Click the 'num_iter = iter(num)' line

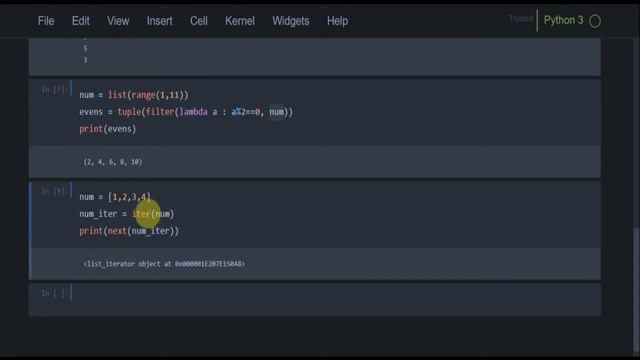[x=127, y=214]
